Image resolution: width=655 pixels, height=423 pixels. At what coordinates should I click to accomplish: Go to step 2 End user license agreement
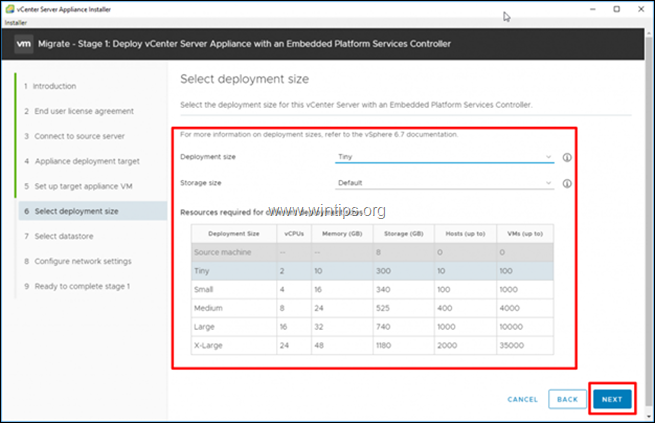(x=79, y=111)
